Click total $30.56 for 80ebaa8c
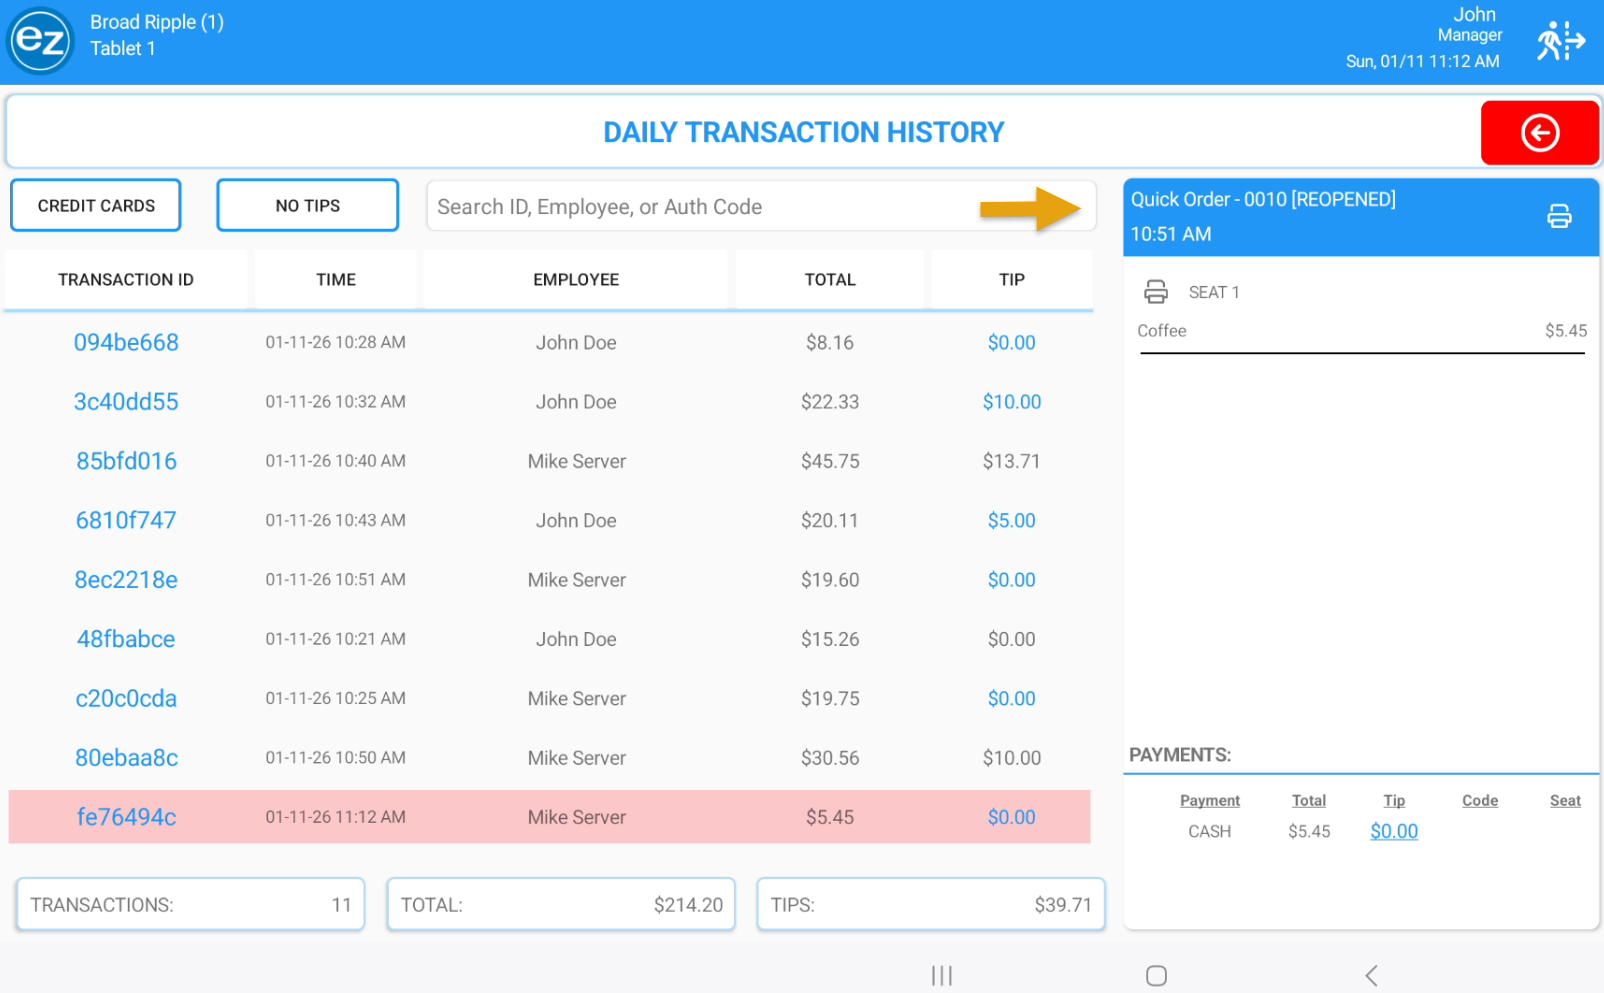Screen dimensions: 1604x993 pos(830,758)
